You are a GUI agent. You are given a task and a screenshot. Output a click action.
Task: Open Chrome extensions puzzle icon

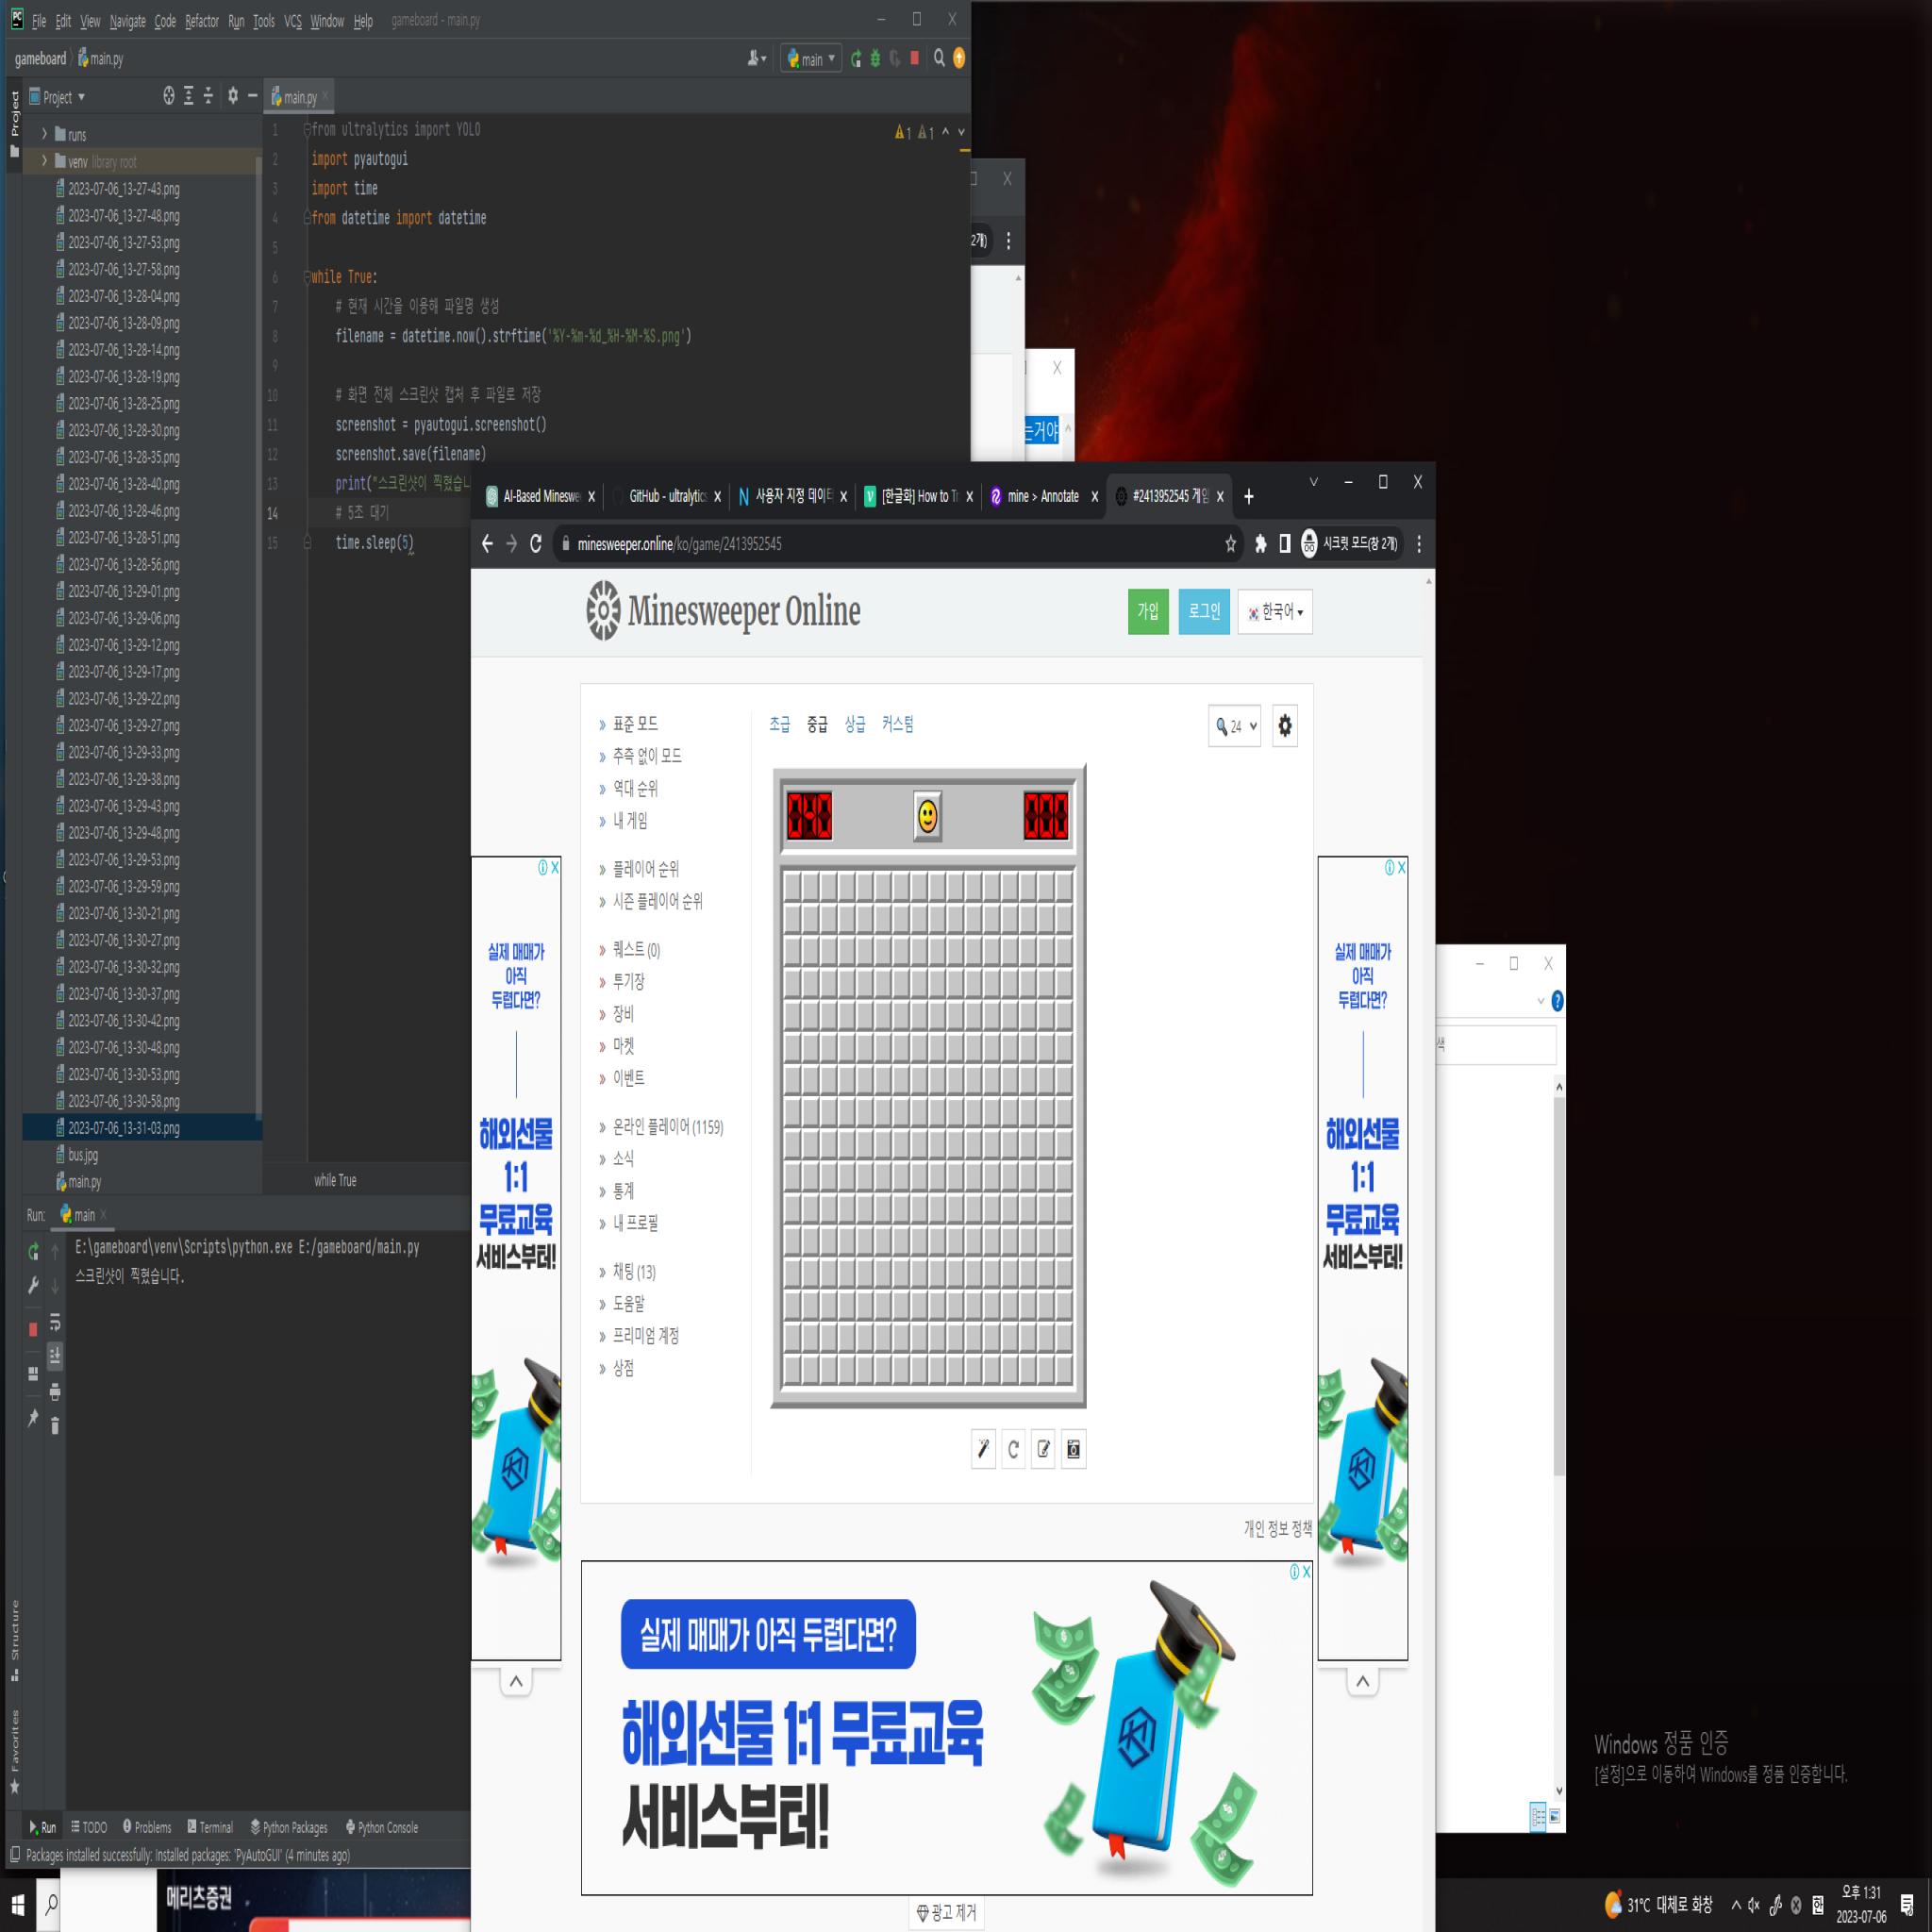pyautogui.click(x=1260, y=544)
